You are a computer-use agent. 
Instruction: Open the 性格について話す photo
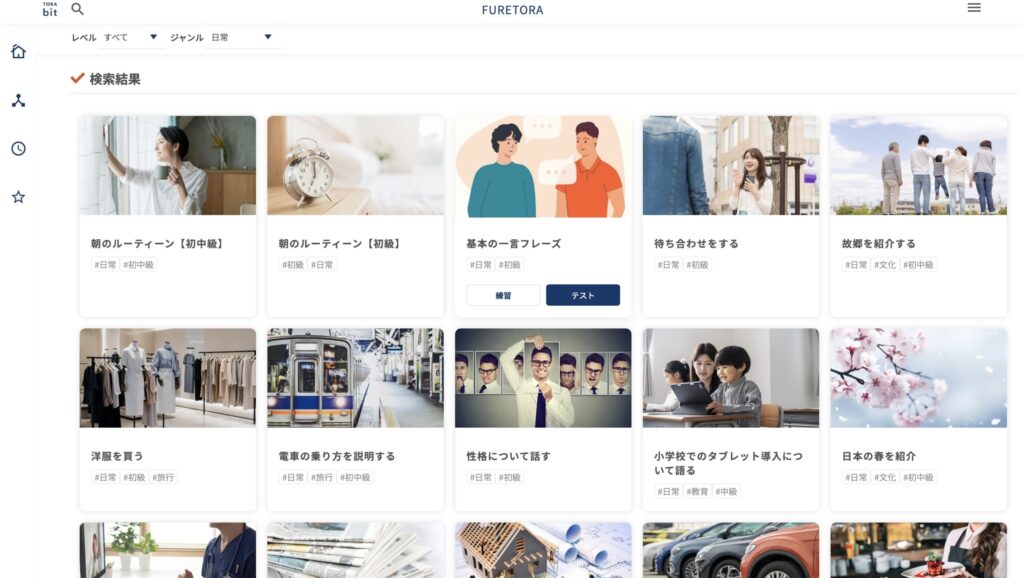tap(543, 378)
